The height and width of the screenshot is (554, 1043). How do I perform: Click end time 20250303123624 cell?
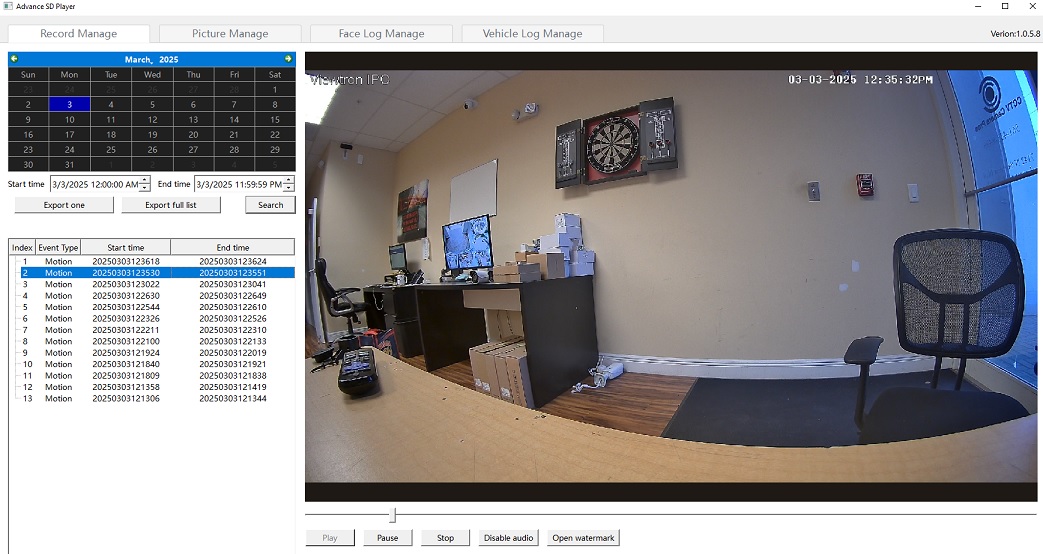click(x=233, y=261)
